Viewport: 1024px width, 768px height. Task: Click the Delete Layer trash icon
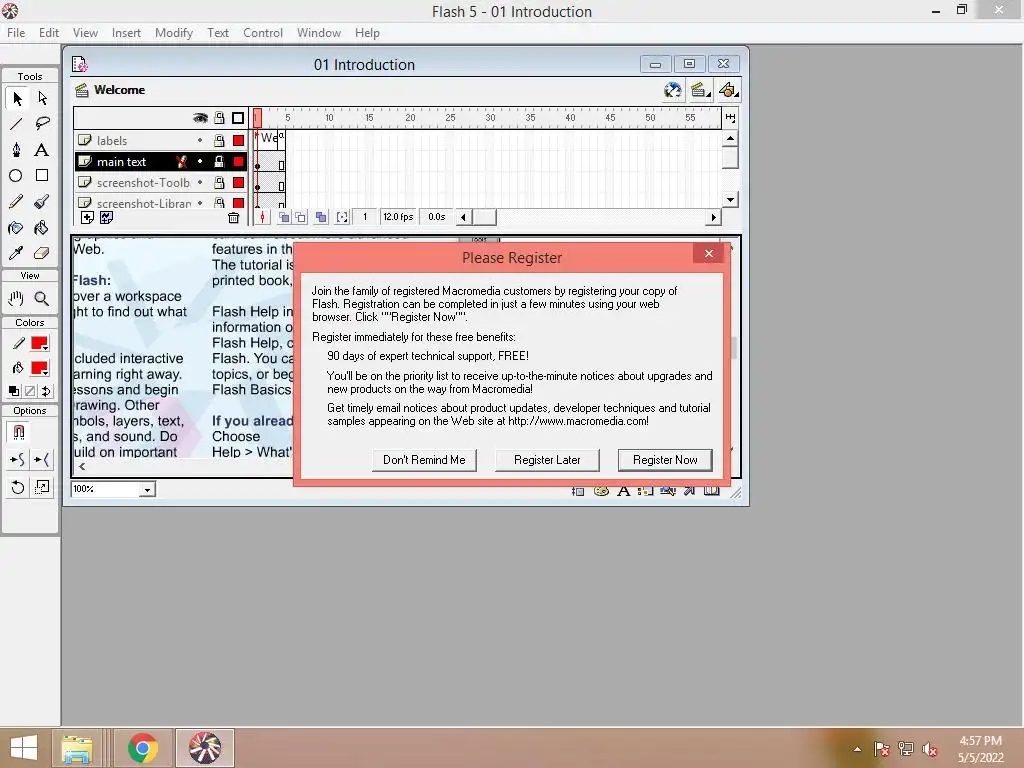[x=233, y=218]
